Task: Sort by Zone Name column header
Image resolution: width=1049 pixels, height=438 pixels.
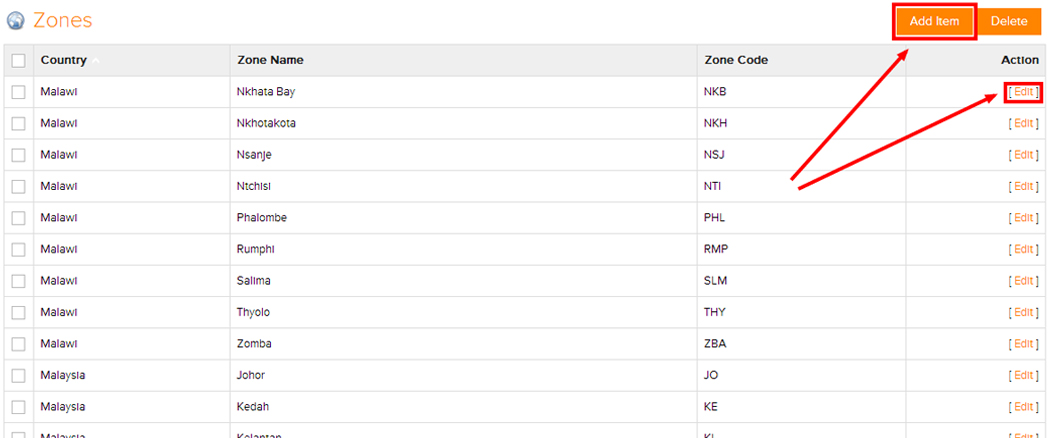Action: (270, 60)
